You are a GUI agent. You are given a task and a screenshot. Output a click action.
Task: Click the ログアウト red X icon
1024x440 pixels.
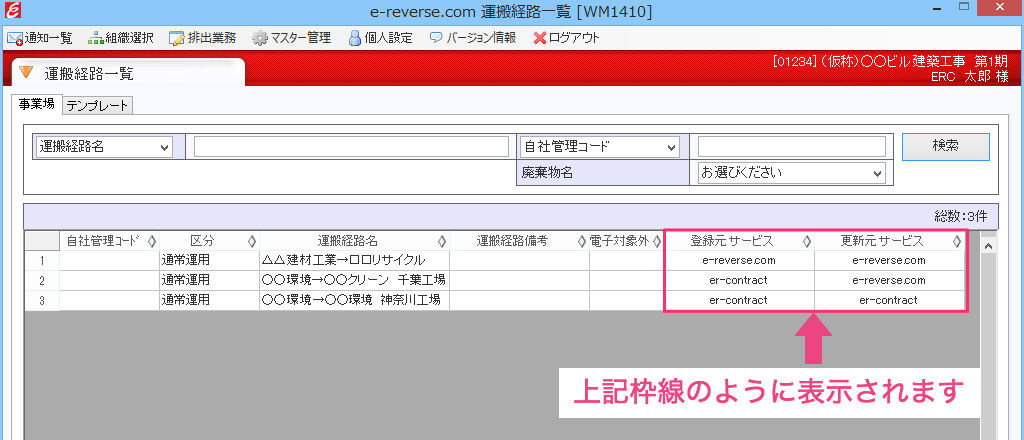point(540,38)
